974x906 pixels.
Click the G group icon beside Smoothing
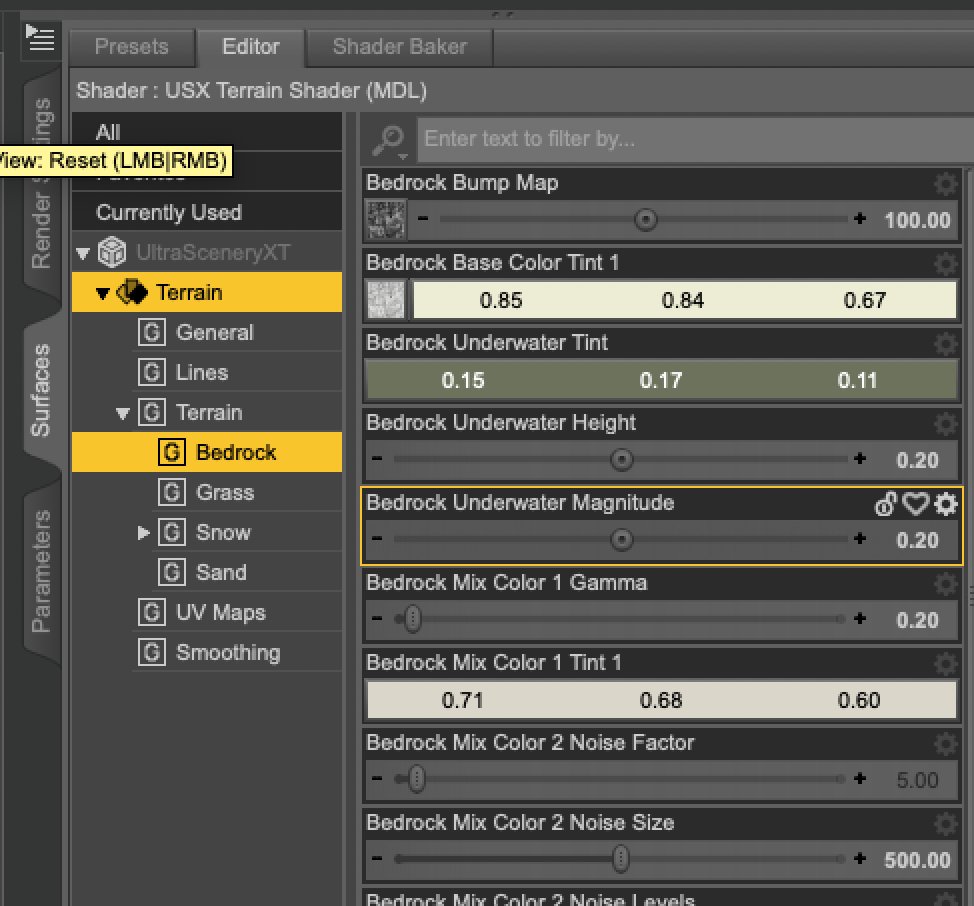(152, 653)
